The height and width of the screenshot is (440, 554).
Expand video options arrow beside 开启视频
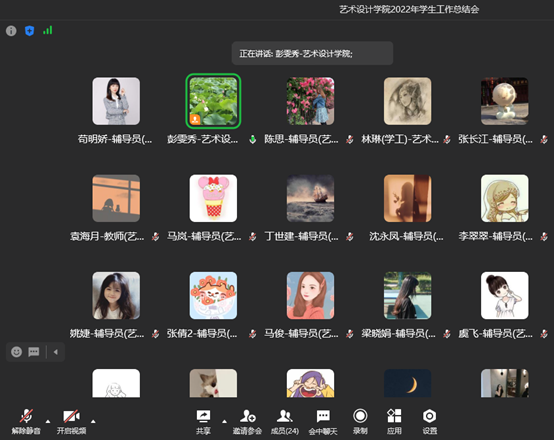coord(93,421)
